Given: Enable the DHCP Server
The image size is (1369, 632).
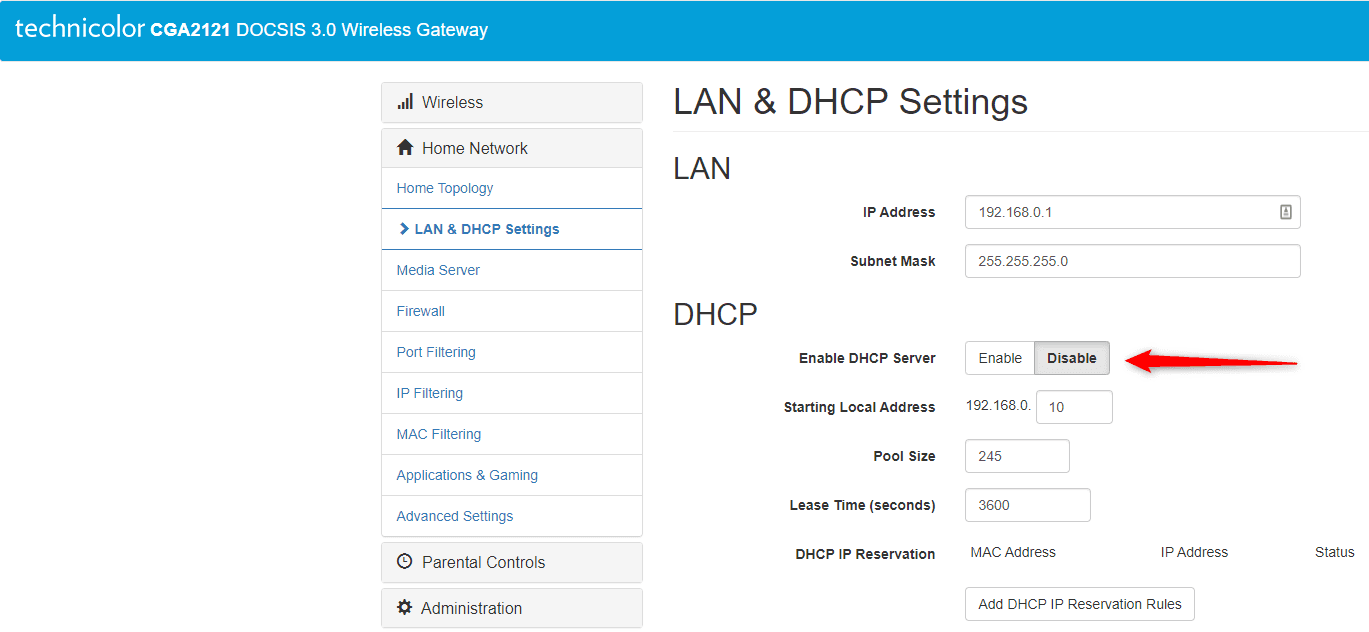Looking at the screenshot, I should point(1000,358).
